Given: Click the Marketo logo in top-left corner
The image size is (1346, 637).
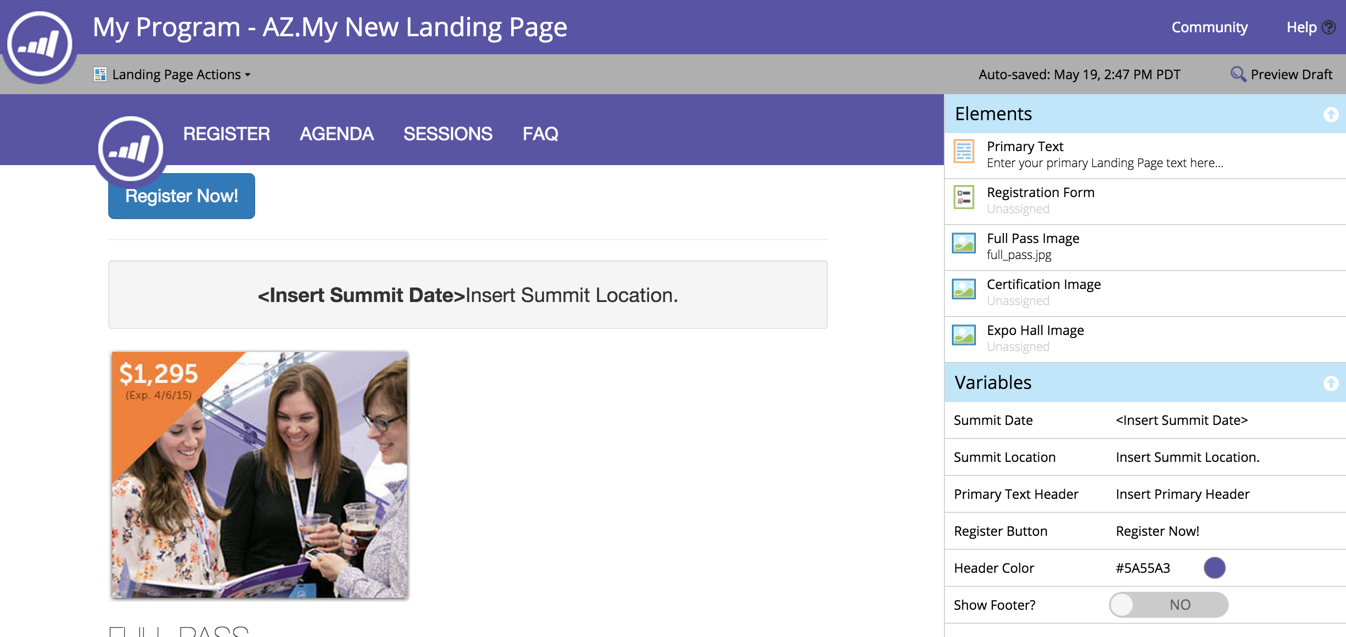Looking at the screenshot, I should tap(40, 43).
